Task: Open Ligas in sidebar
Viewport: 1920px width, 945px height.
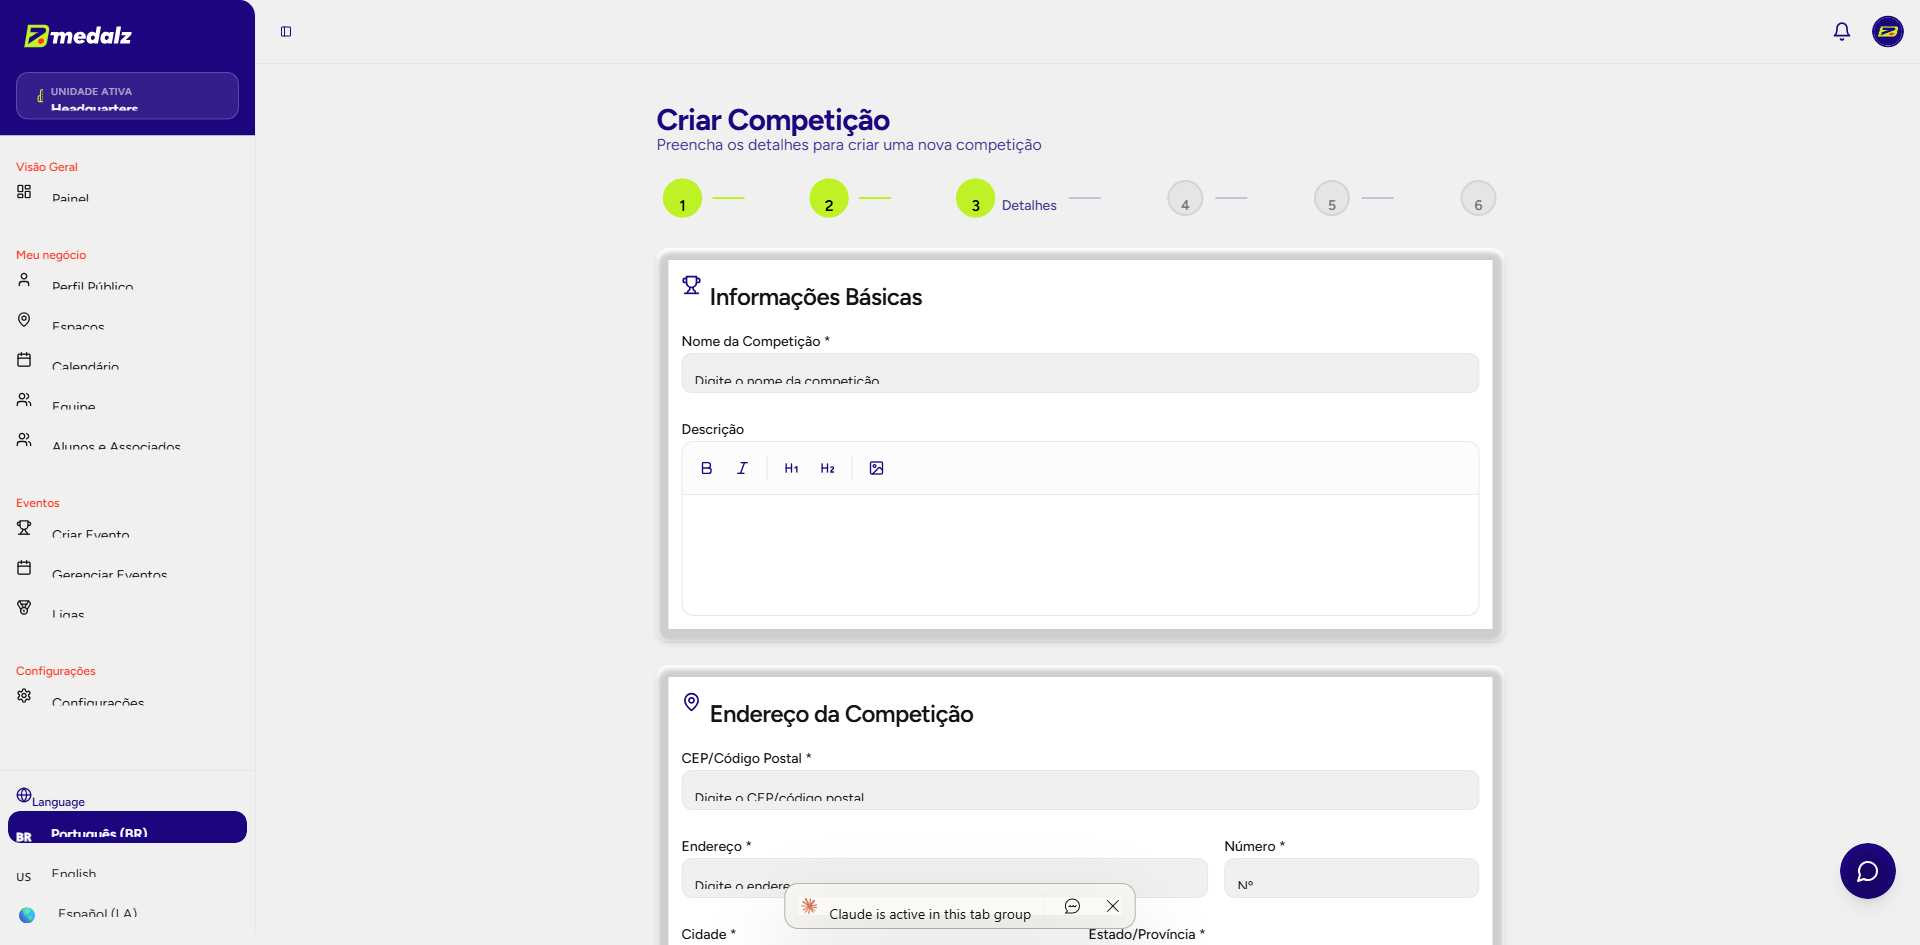Action: pyautogui.click(x=127, y=609)
